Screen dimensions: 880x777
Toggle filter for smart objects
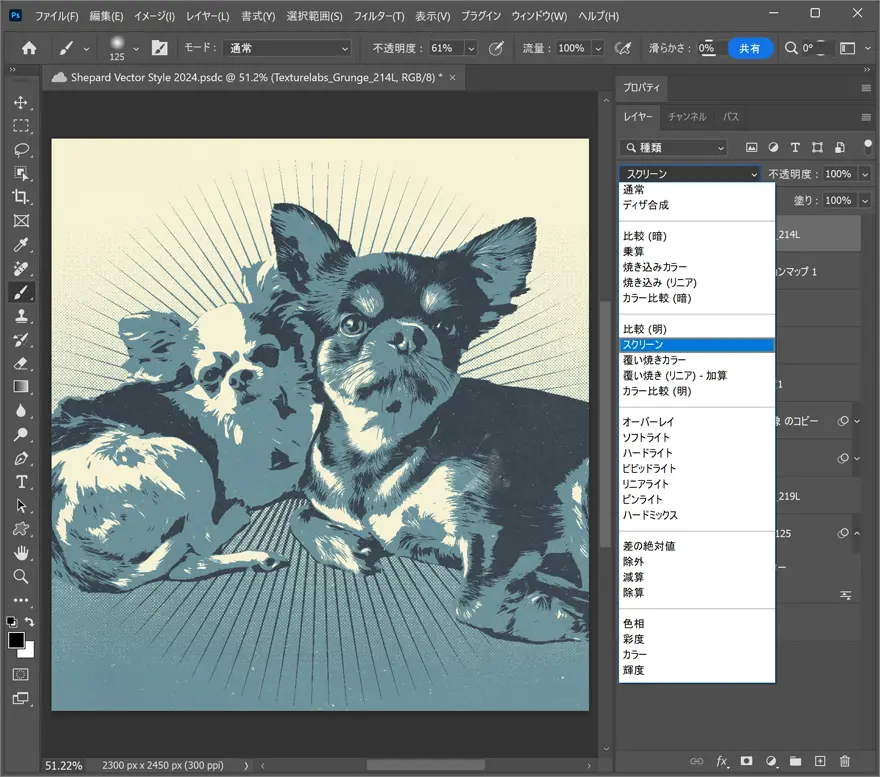click(x=840, y=148)
